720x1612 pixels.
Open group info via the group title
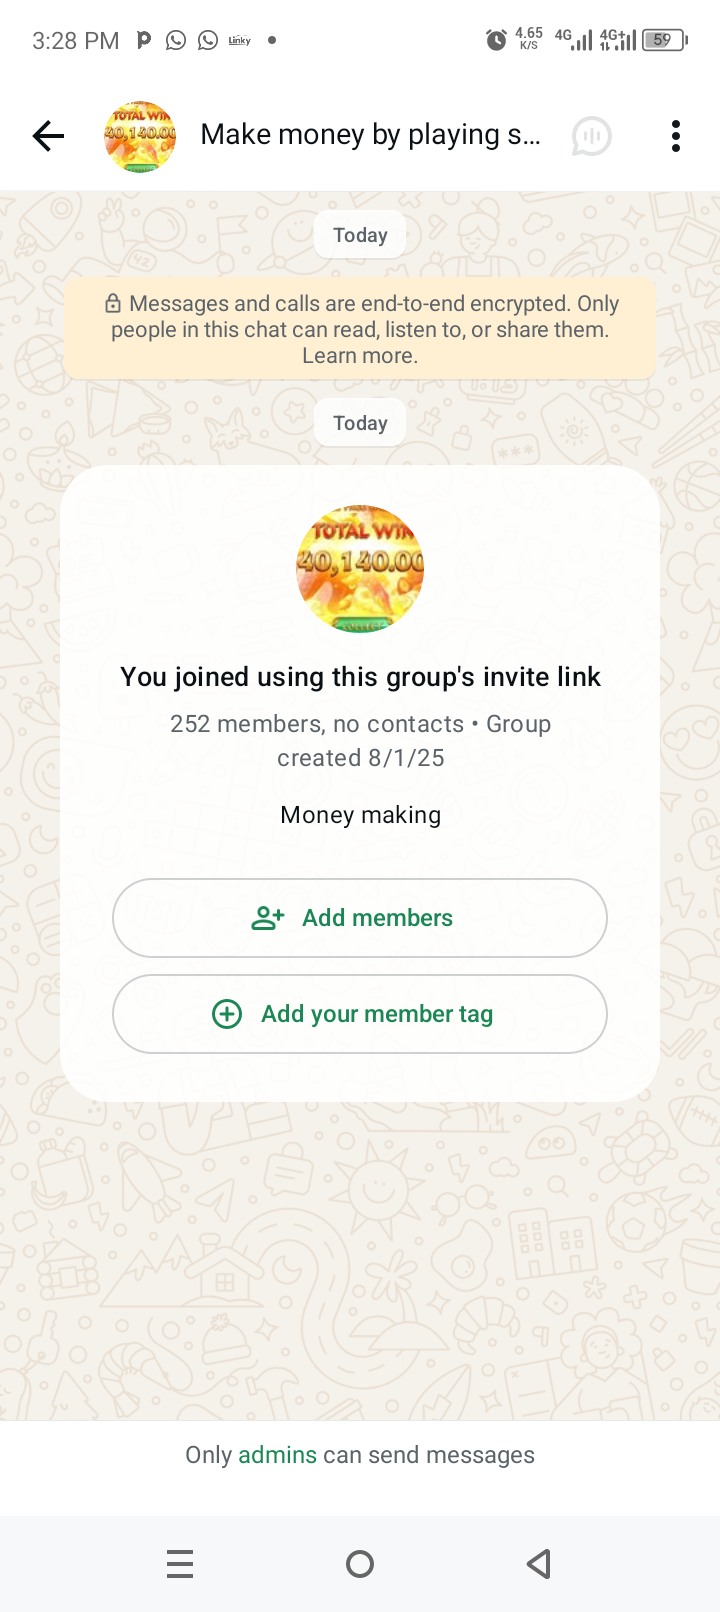(x=370, y=135)
